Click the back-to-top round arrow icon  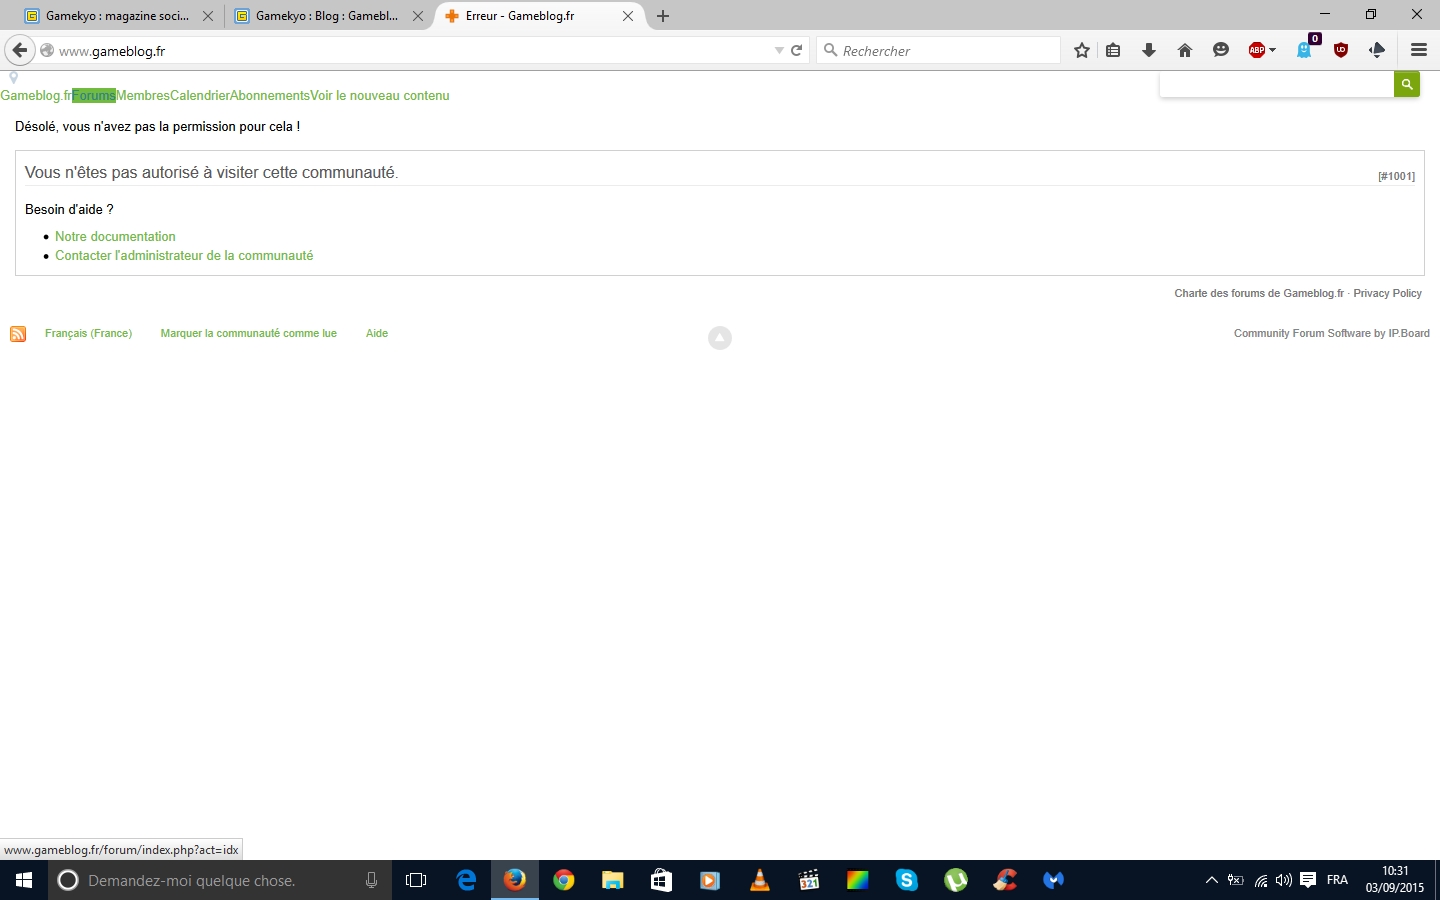[x=720, y=338]
